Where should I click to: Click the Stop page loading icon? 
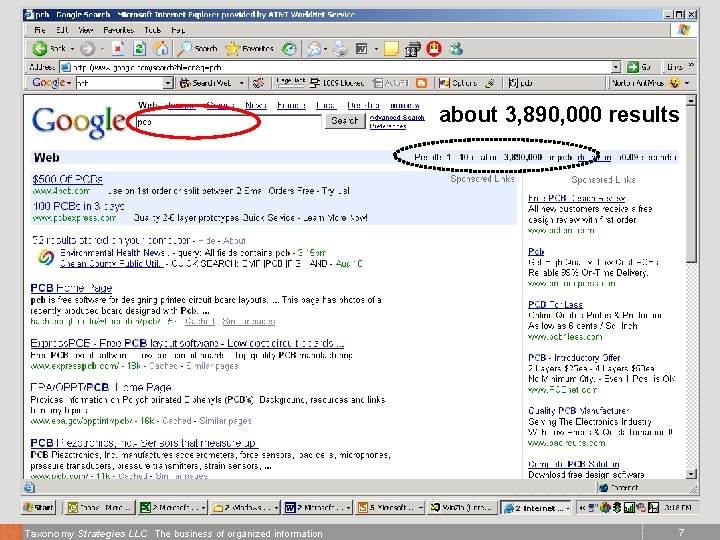click(118, 48)
